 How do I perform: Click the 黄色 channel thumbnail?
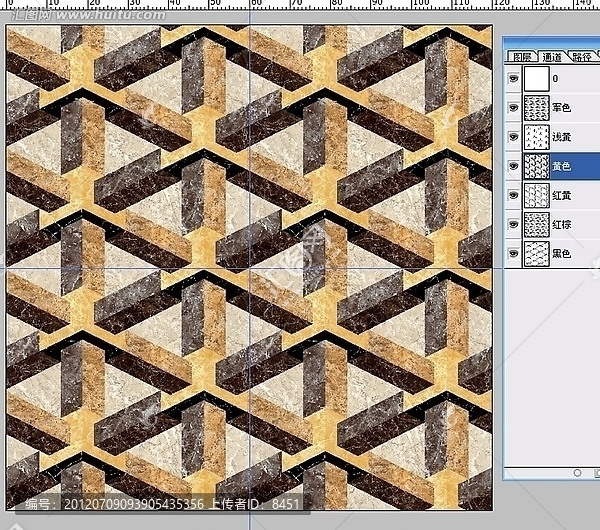(x=536, y=166)
